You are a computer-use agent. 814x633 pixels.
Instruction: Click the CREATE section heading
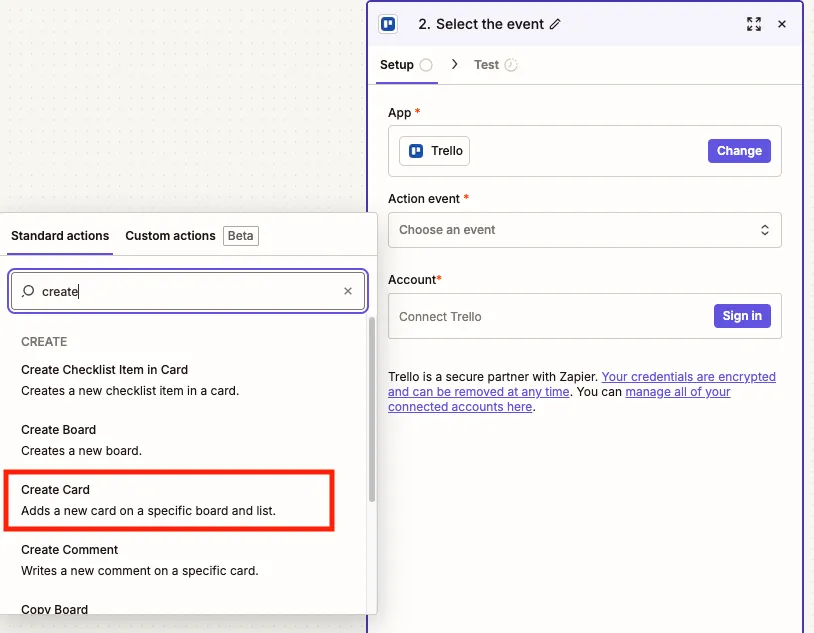coord(44,342)
